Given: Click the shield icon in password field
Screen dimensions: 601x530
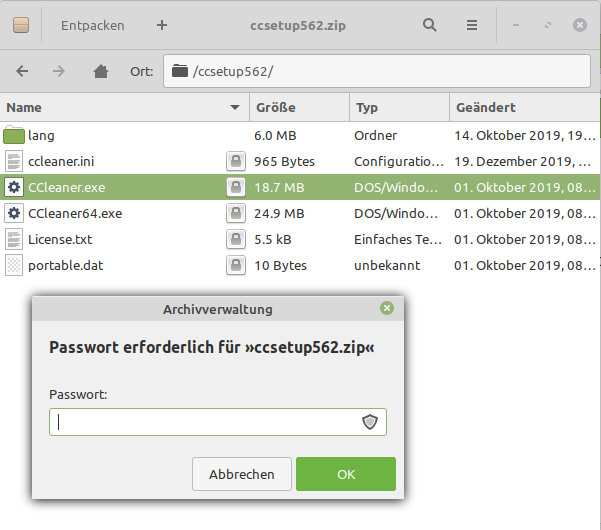Looking at the screenshot, I should pos(370,422).
